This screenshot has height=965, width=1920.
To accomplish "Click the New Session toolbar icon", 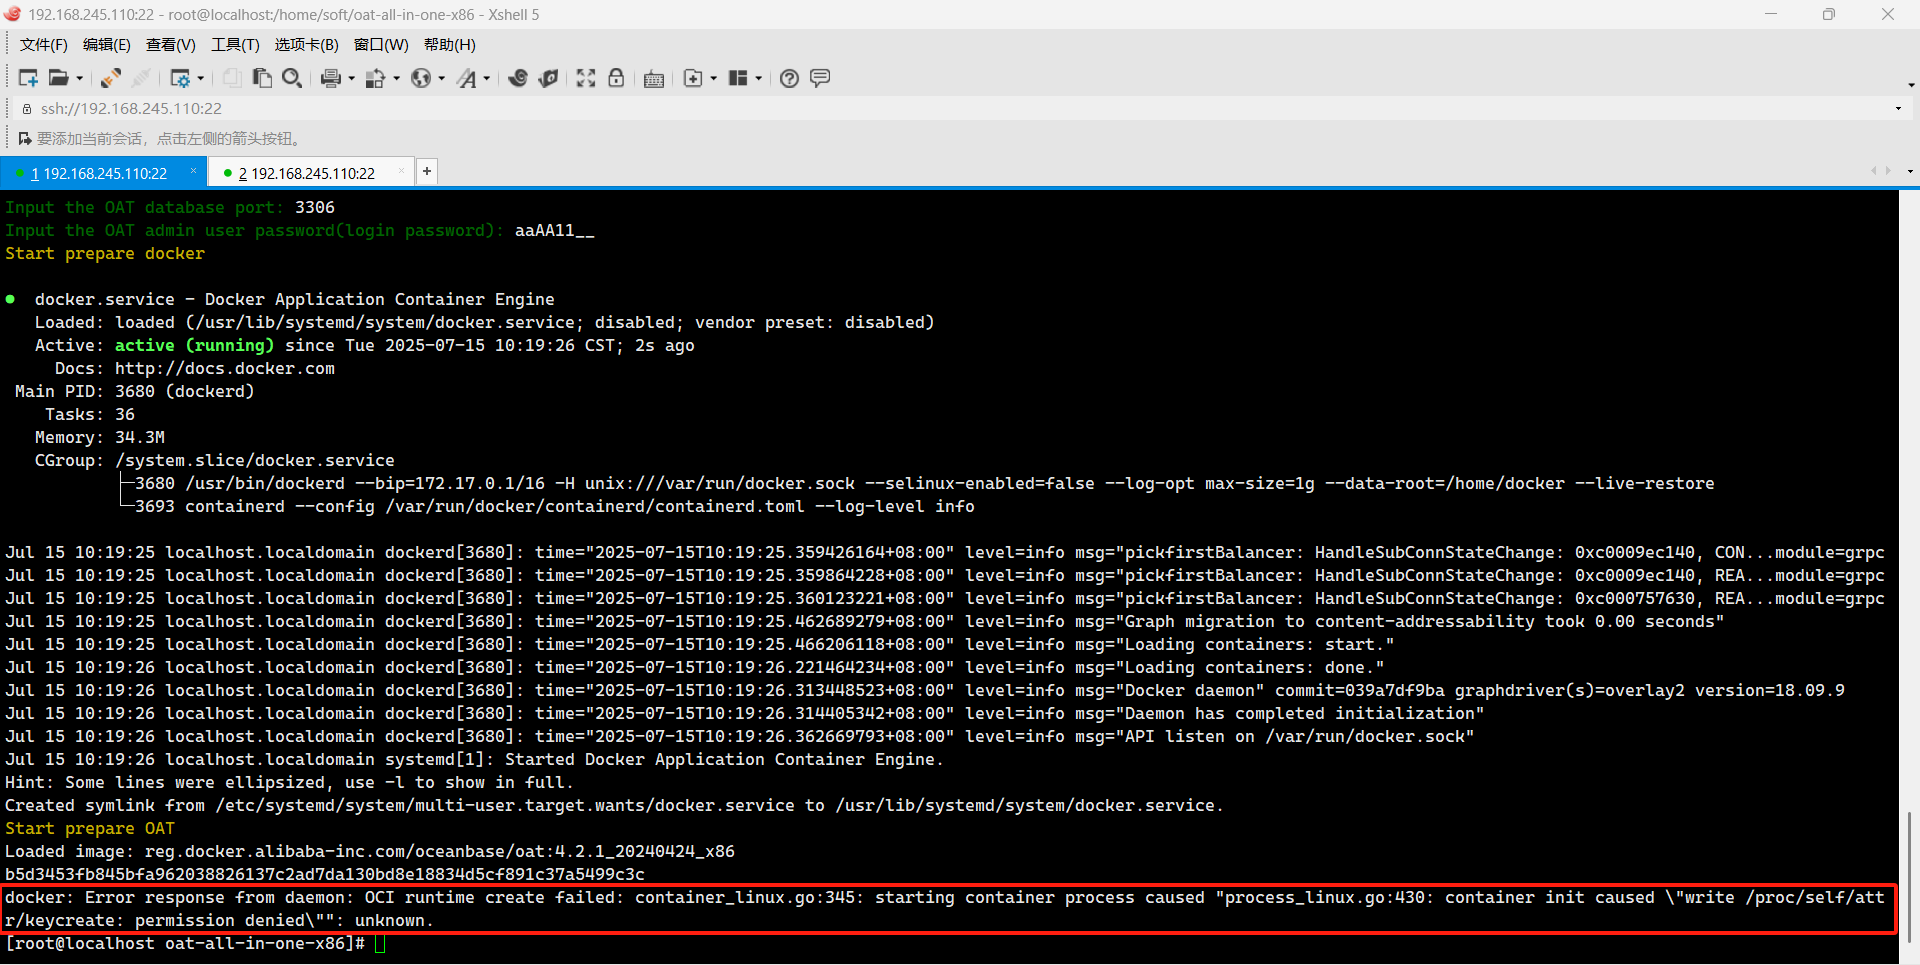I will pos(28,78).
